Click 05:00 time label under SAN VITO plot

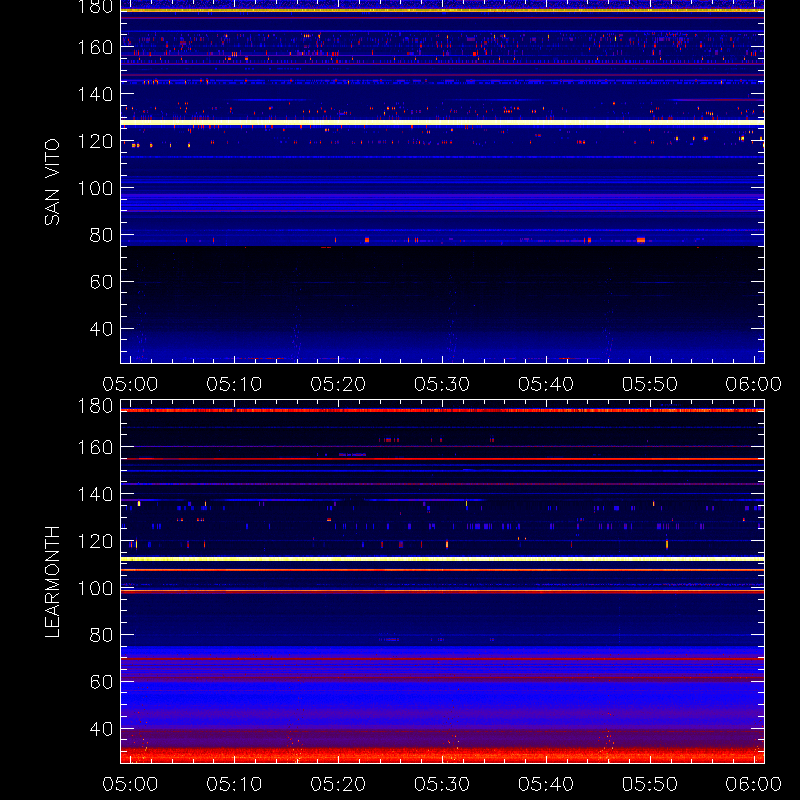tap(130, 384)
